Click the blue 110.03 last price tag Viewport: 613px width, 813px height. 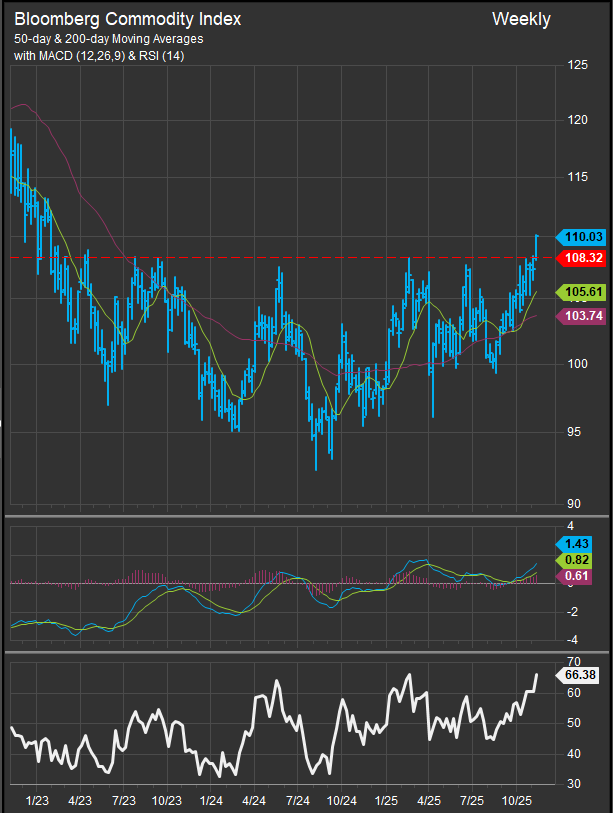coord(581,237)
